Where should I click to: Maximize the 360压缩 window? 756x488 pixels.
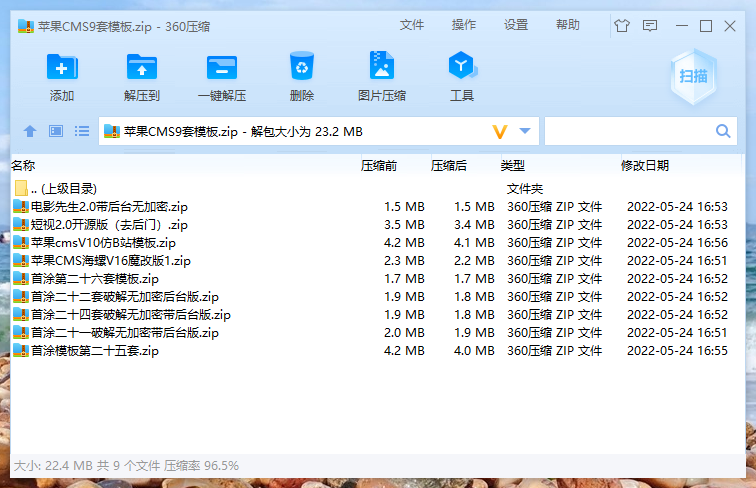tap(706, 26)
